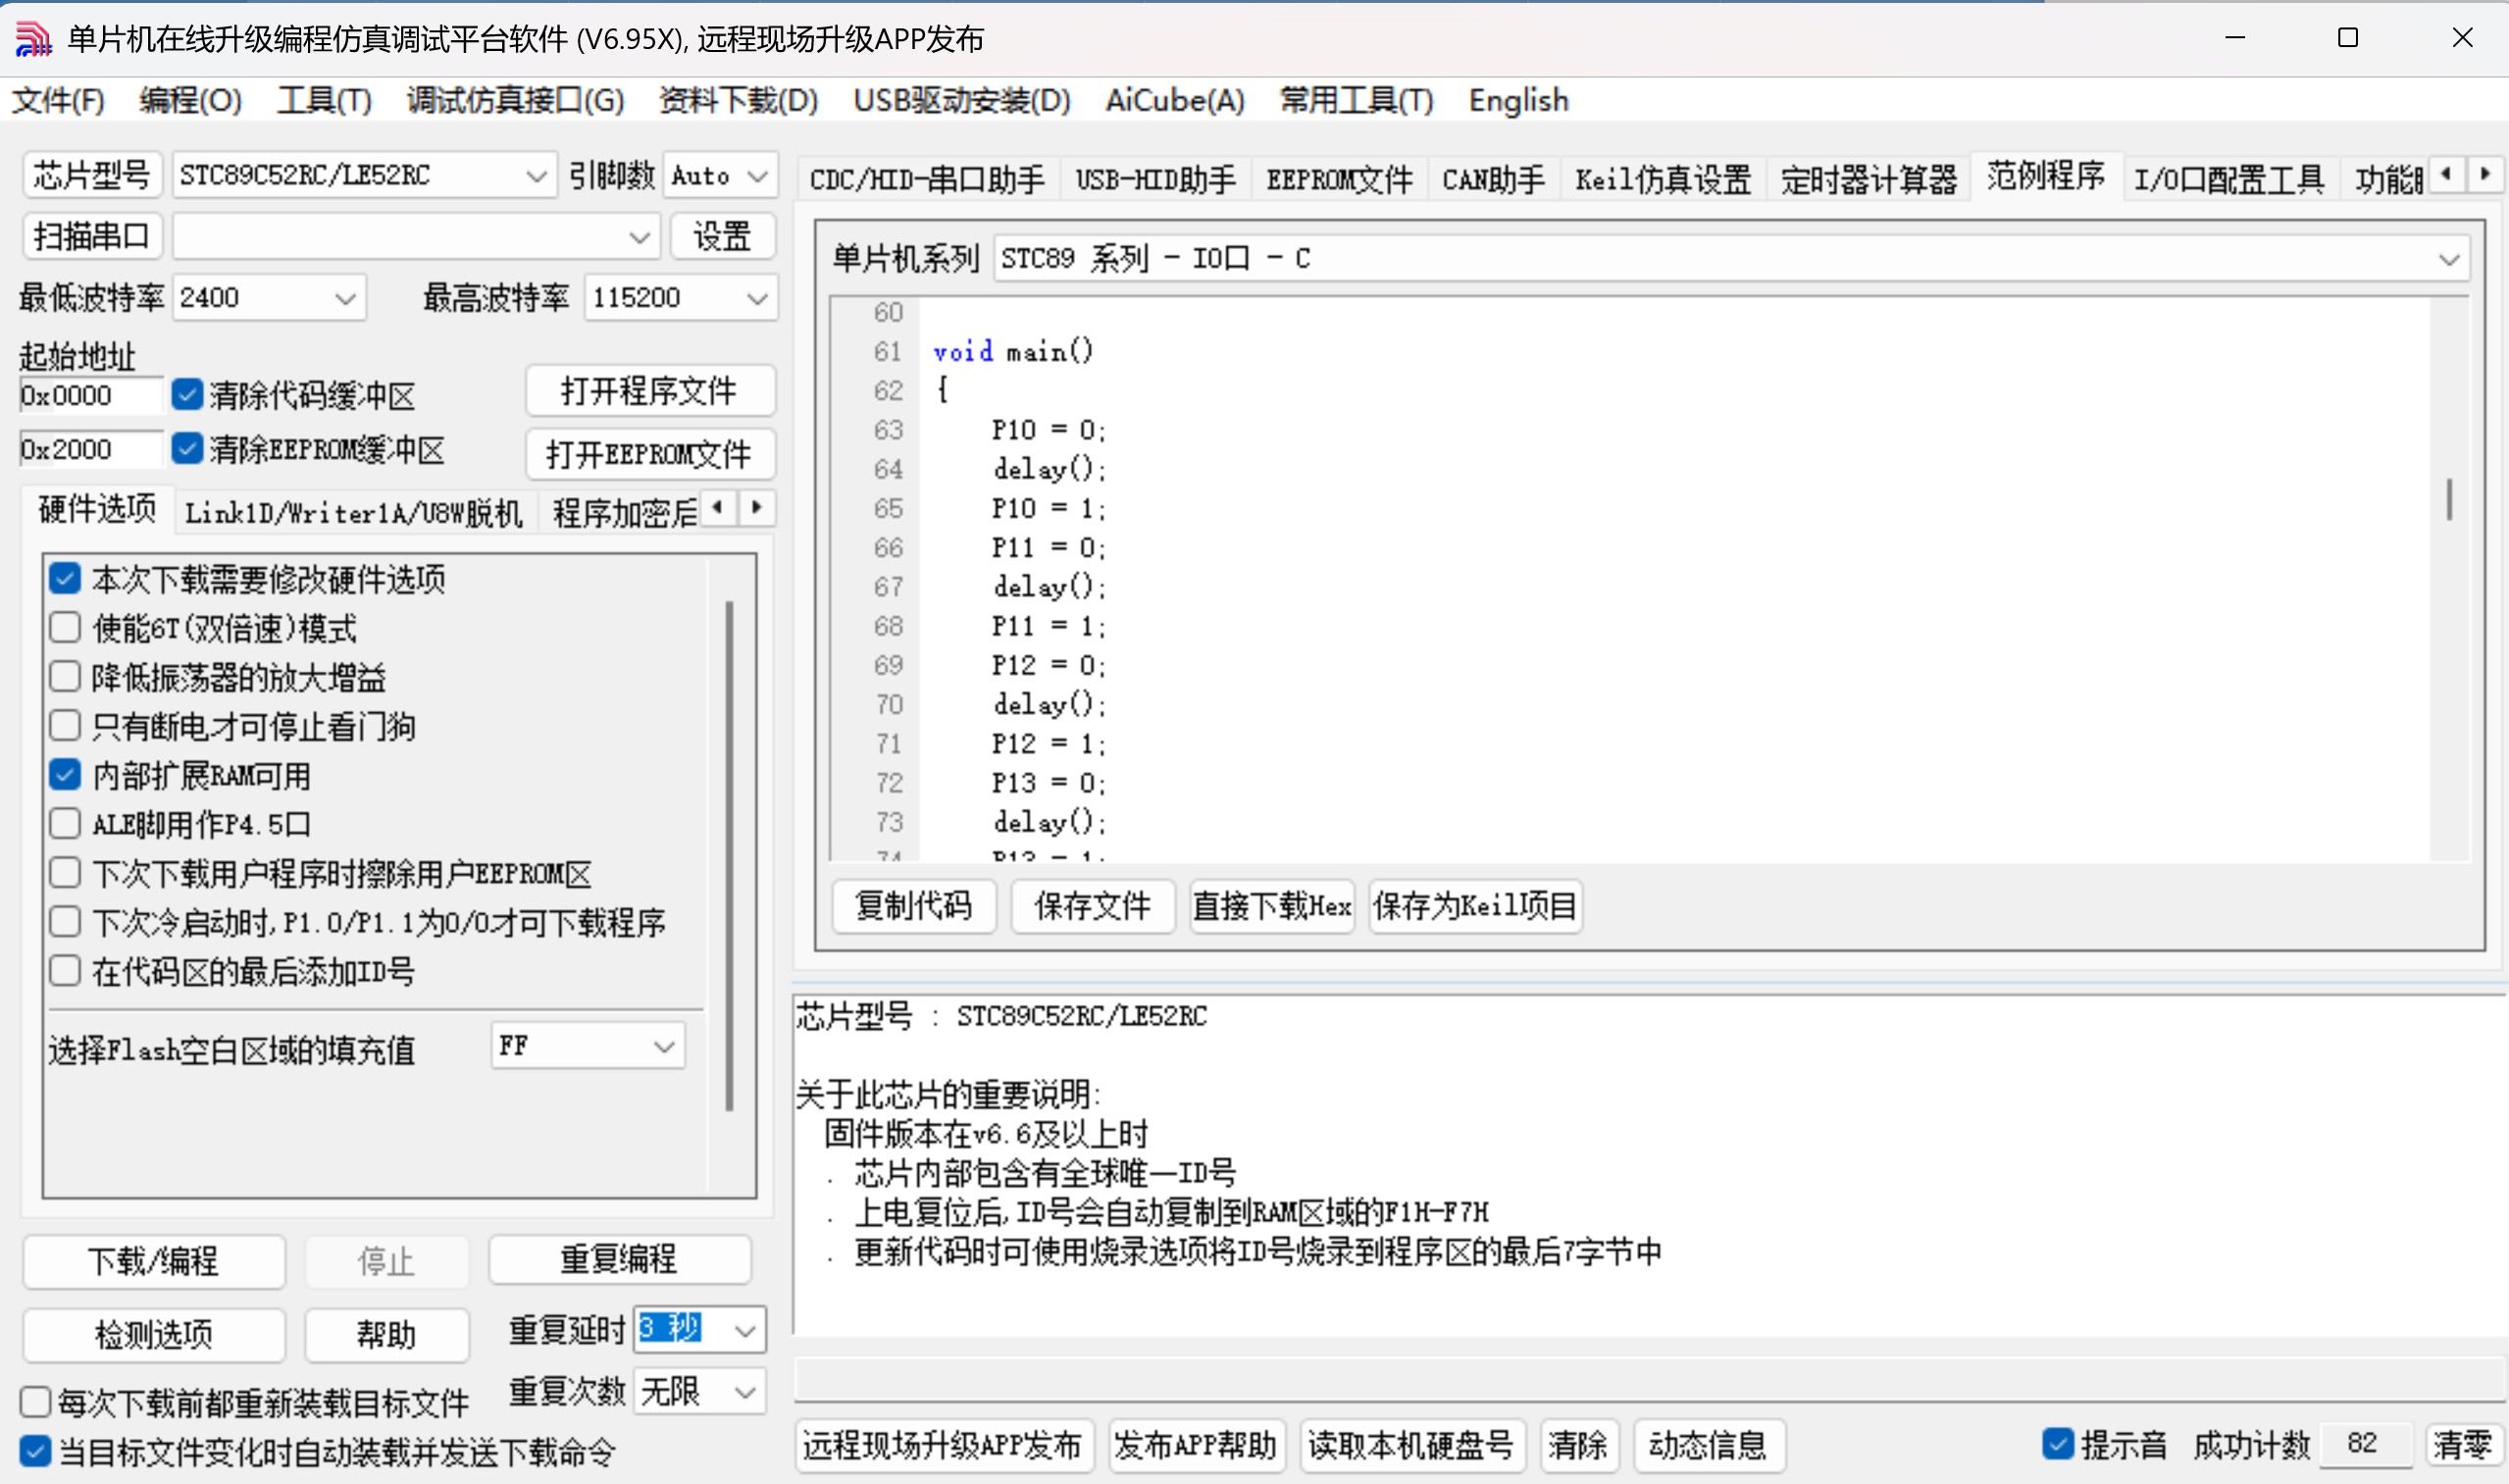Click 复制代码 button

(914, 906)
